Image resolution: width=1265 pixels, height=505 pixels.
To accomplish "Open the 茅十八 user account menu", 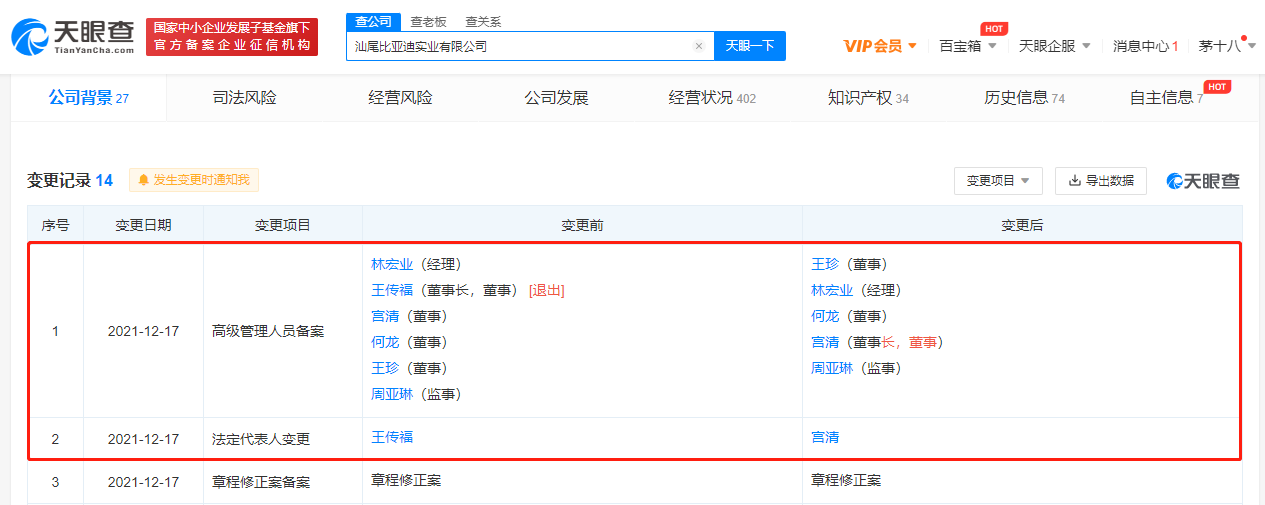I will point(1227,46).
